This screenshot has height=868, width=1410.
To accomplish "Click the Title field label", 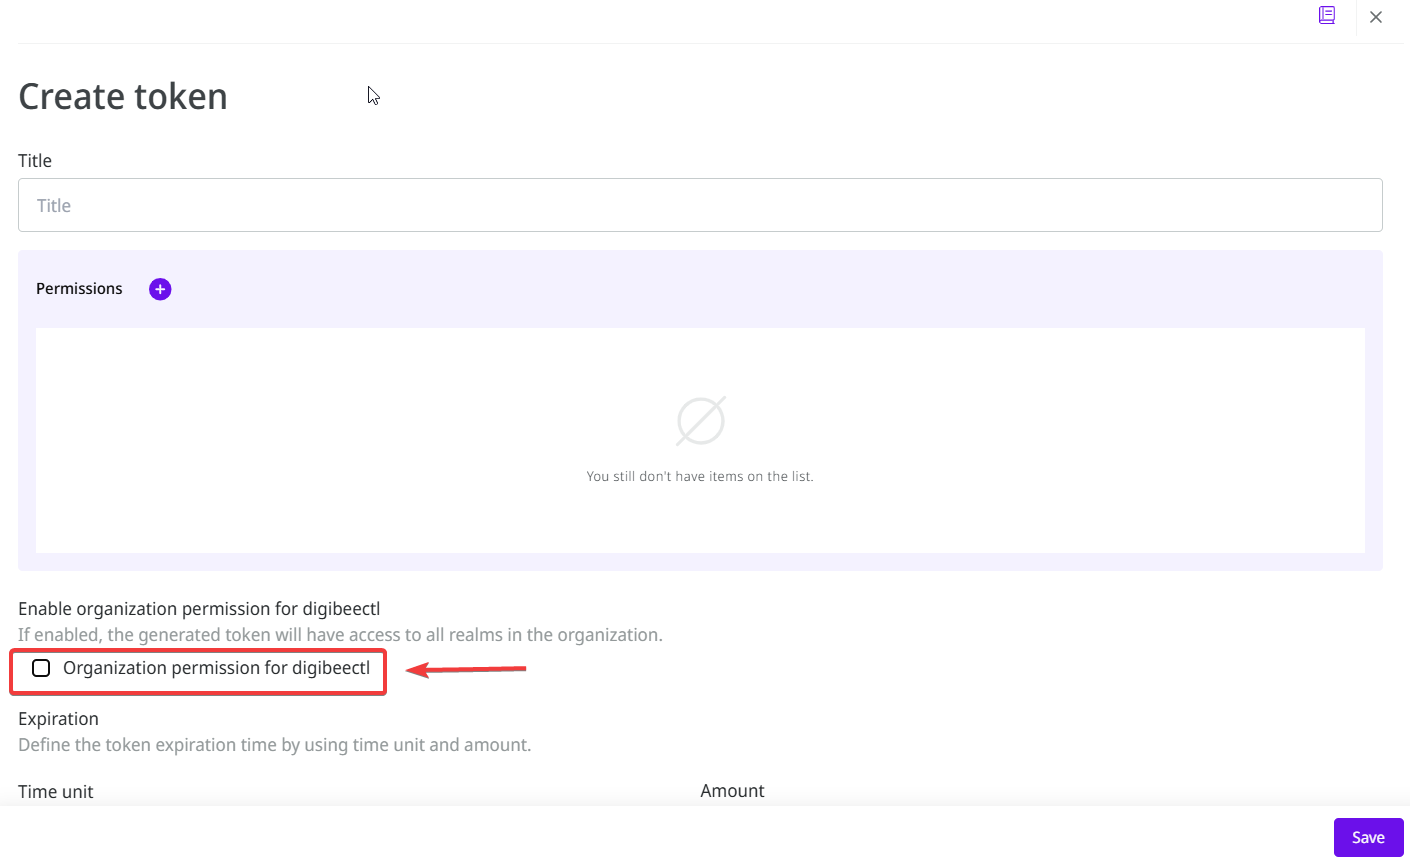I will (x=35, y=161).
